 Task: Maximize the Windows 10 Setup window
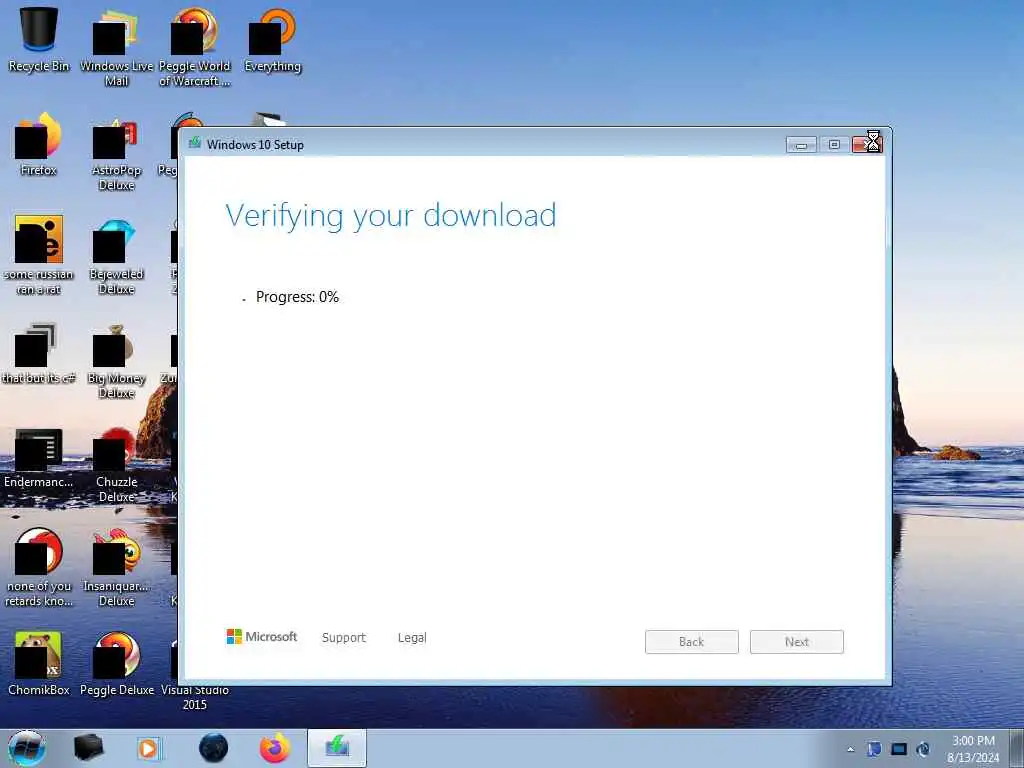click(x=834, y=144)
